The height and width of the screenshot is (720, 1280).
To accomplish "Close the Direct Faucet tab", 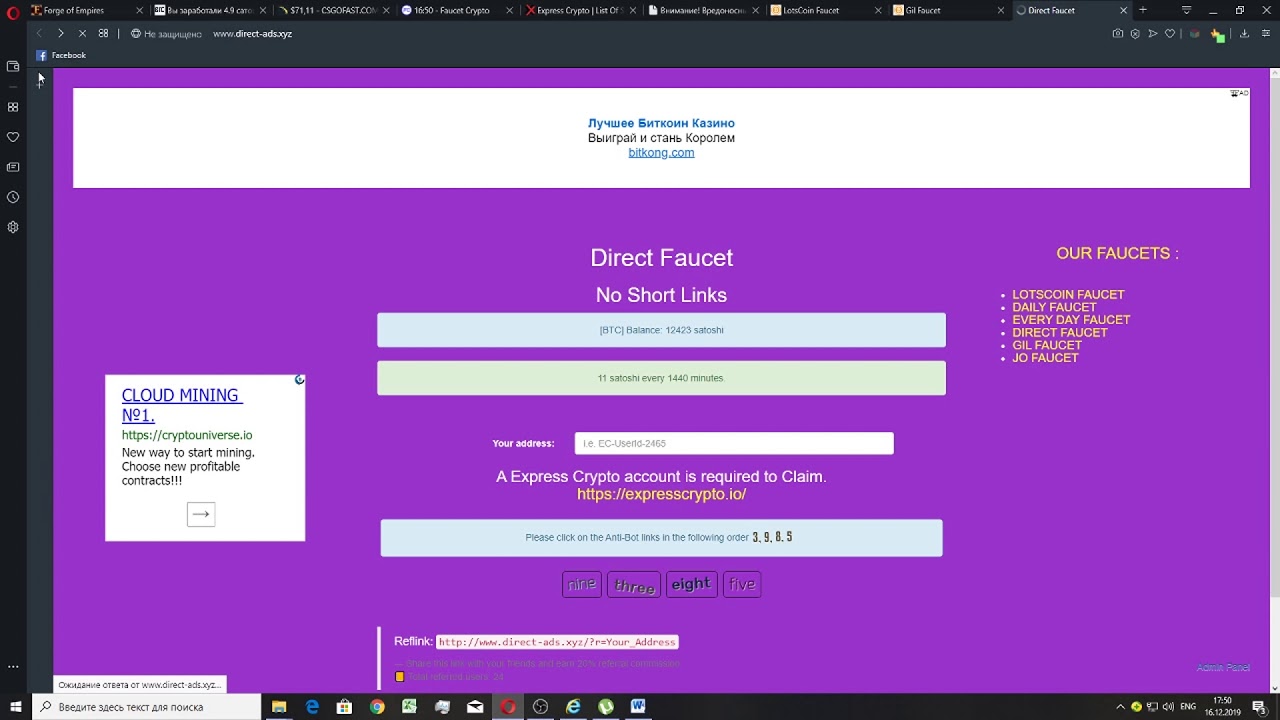I will [x=1123, y=10].
